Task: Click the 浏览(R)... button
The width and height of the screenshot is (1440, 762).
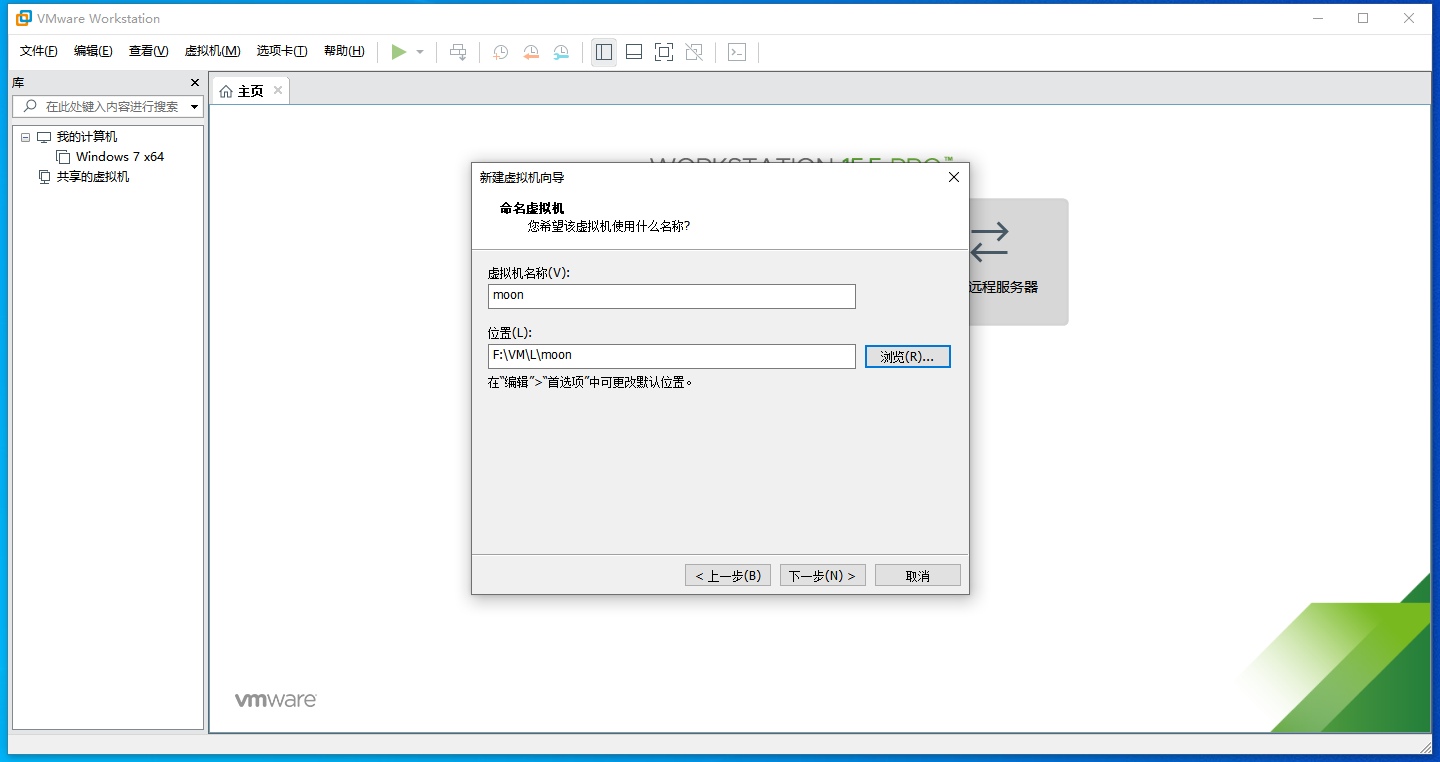Action: point(907,356)
